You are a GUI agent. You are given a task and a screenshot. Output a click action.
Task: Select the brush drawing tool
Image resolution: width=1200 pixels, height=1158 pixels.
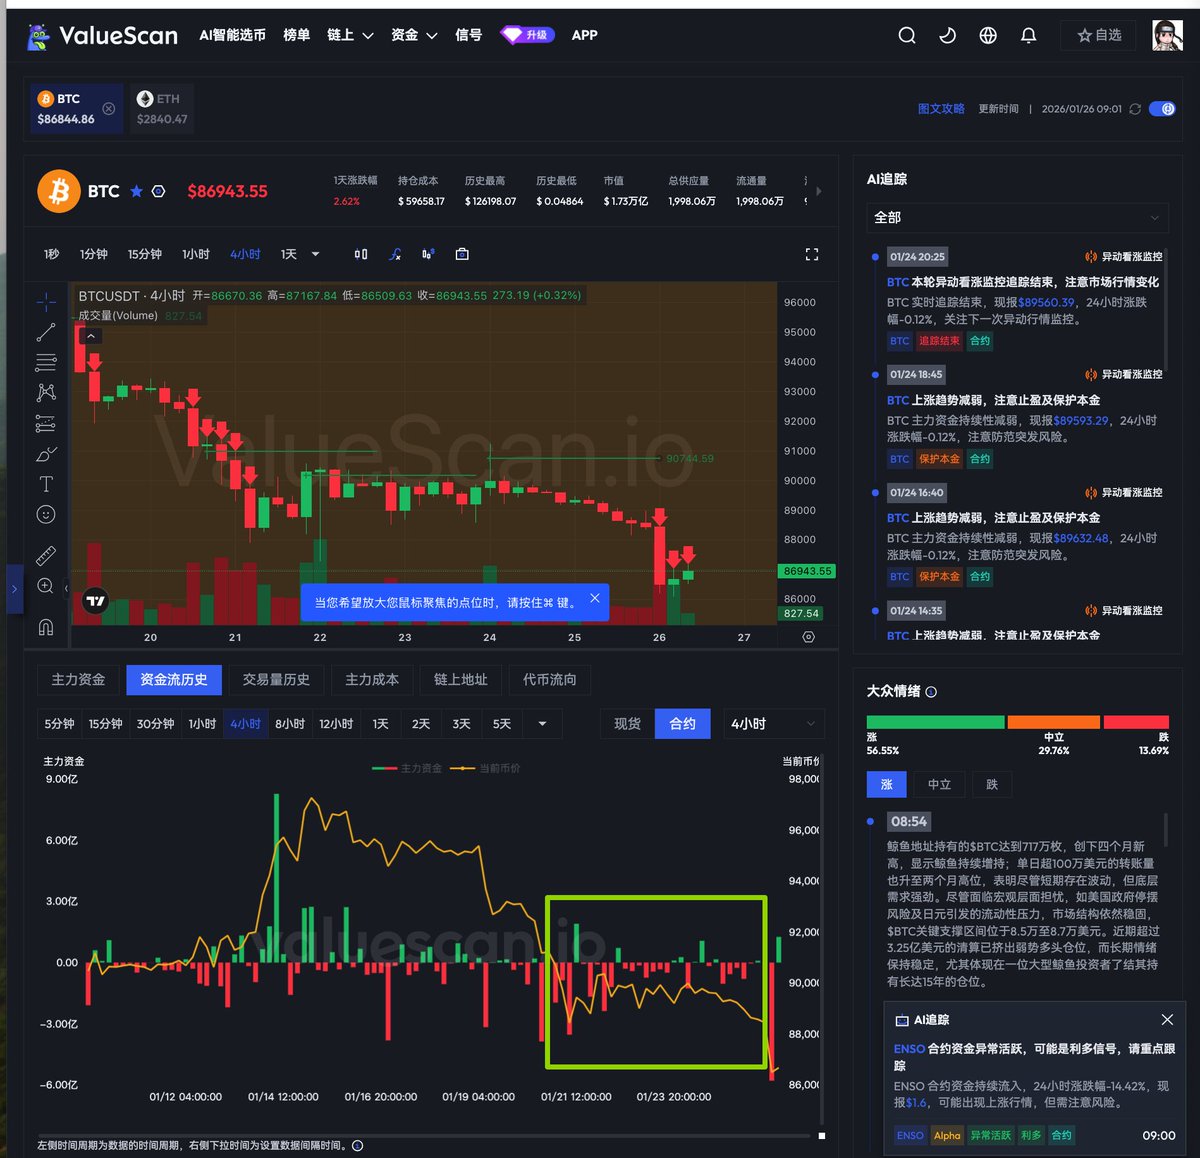click(x=46, y=454)
